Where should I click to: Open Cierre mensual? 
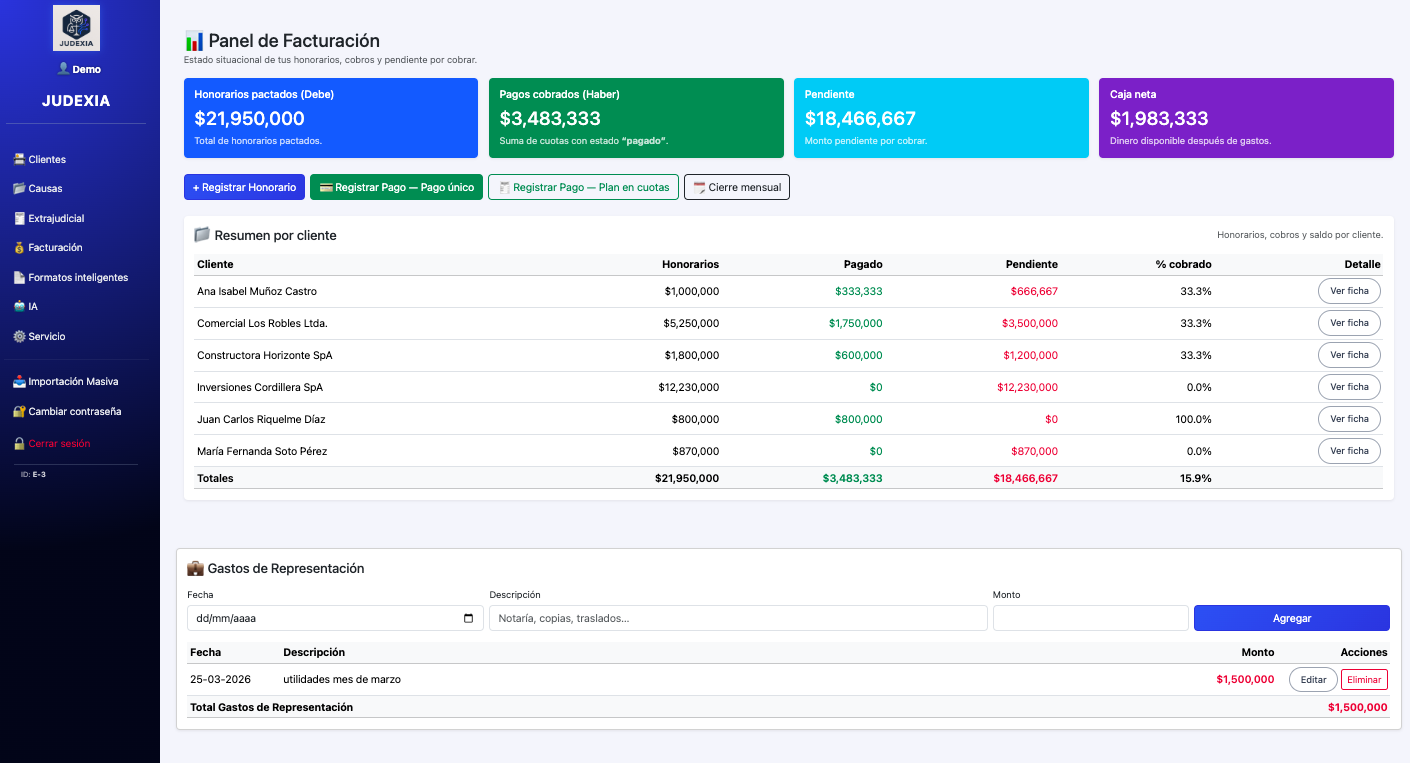click(736, 187)
